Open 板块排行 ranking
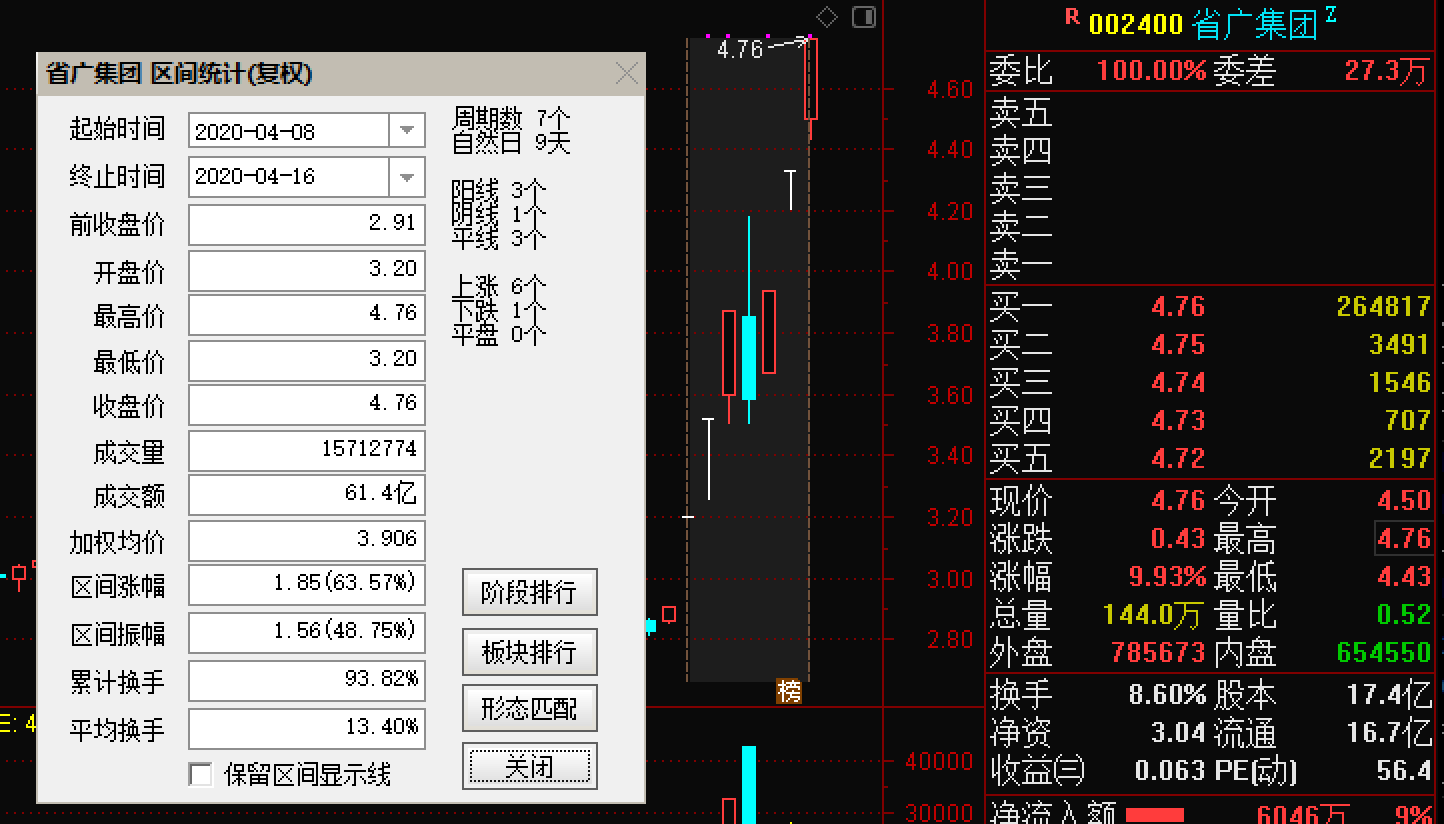 coord(529,652)
